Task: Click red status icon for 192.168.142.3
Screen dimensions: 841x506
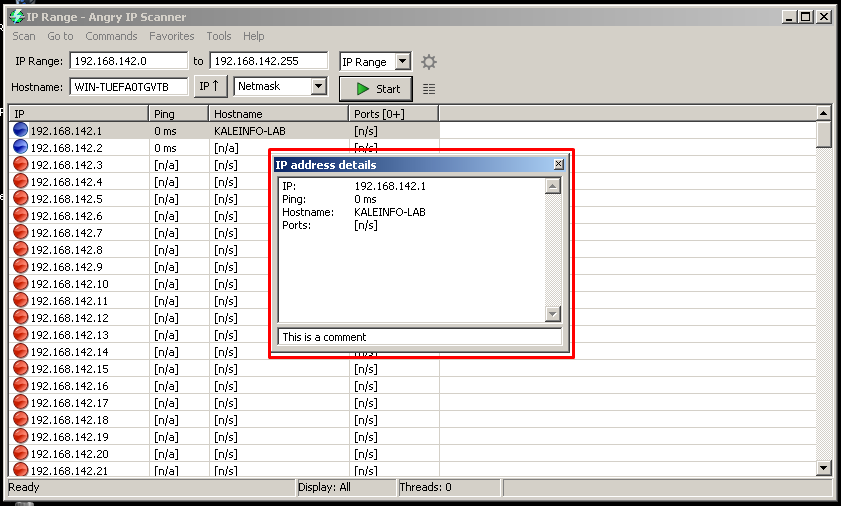Action: [x=20, y=164]
